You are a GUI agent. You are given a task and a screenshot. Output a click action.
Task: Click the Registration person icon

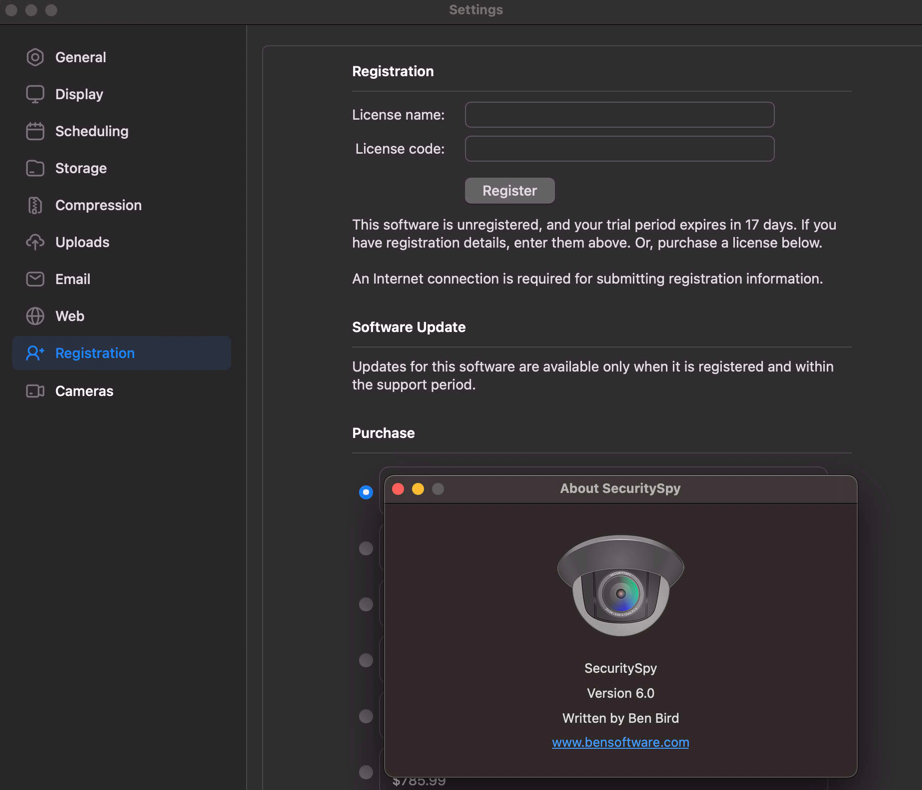tap(35, 353)
